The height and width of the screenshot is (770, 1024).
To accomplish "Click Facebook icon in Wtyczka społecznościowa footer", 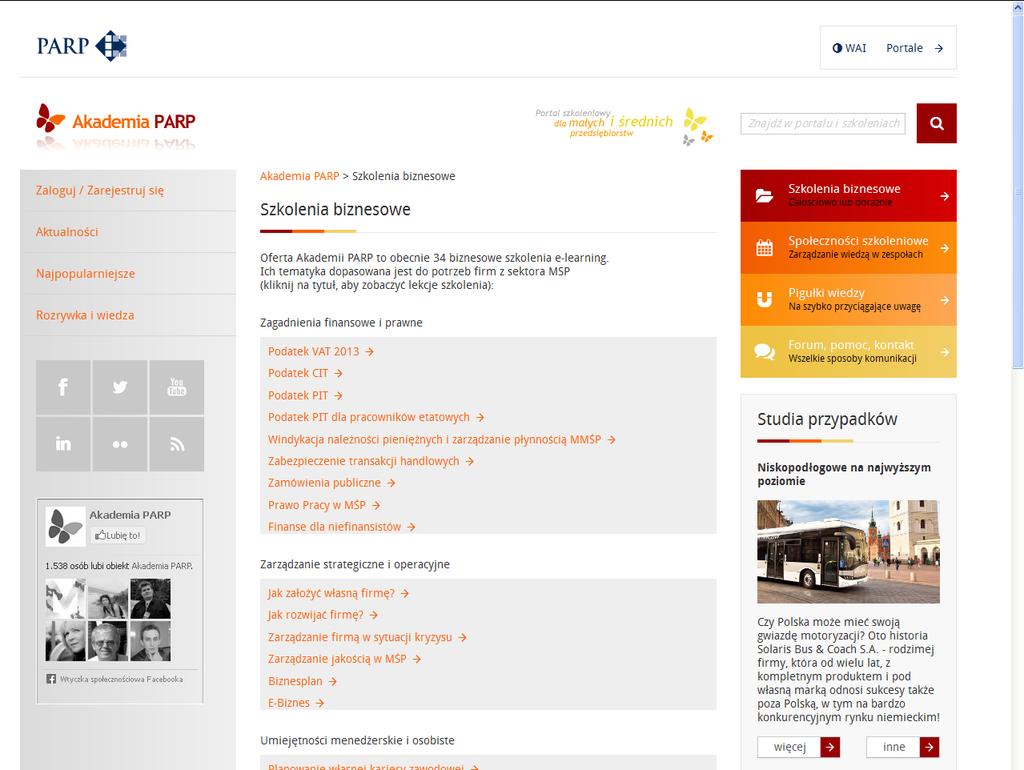I will [51, 679].
